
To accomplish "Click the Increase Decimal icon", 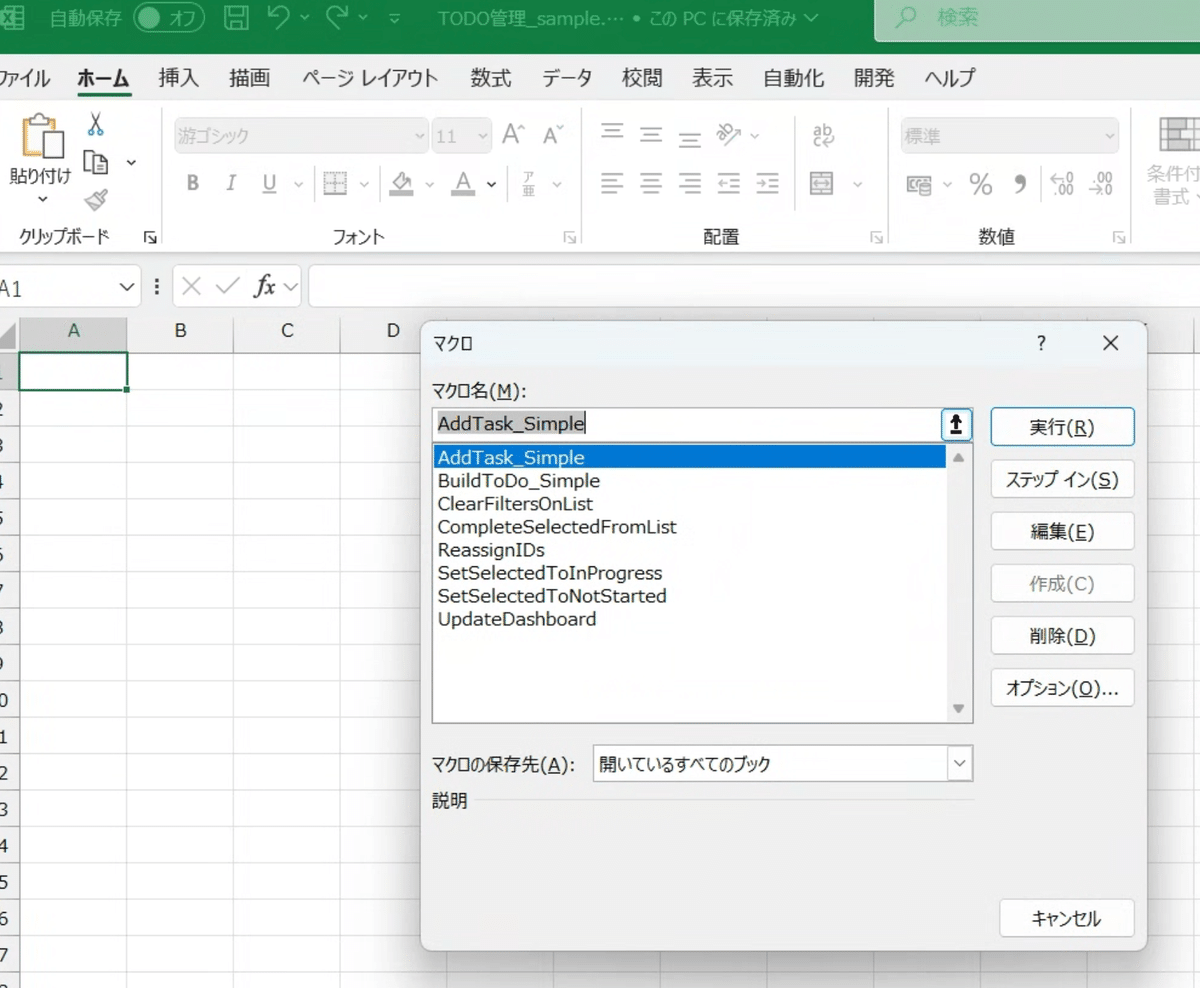I will point(1060,184).
